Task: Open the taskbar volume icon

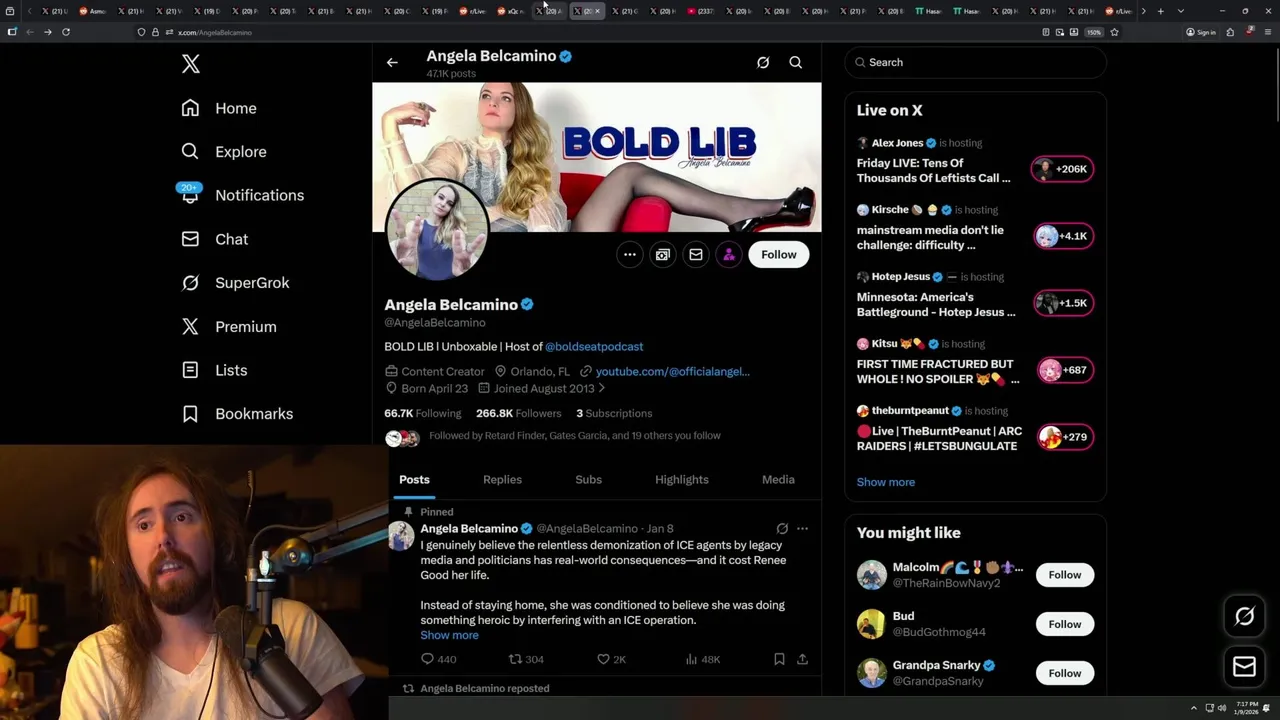Action: pos(1222,708)
